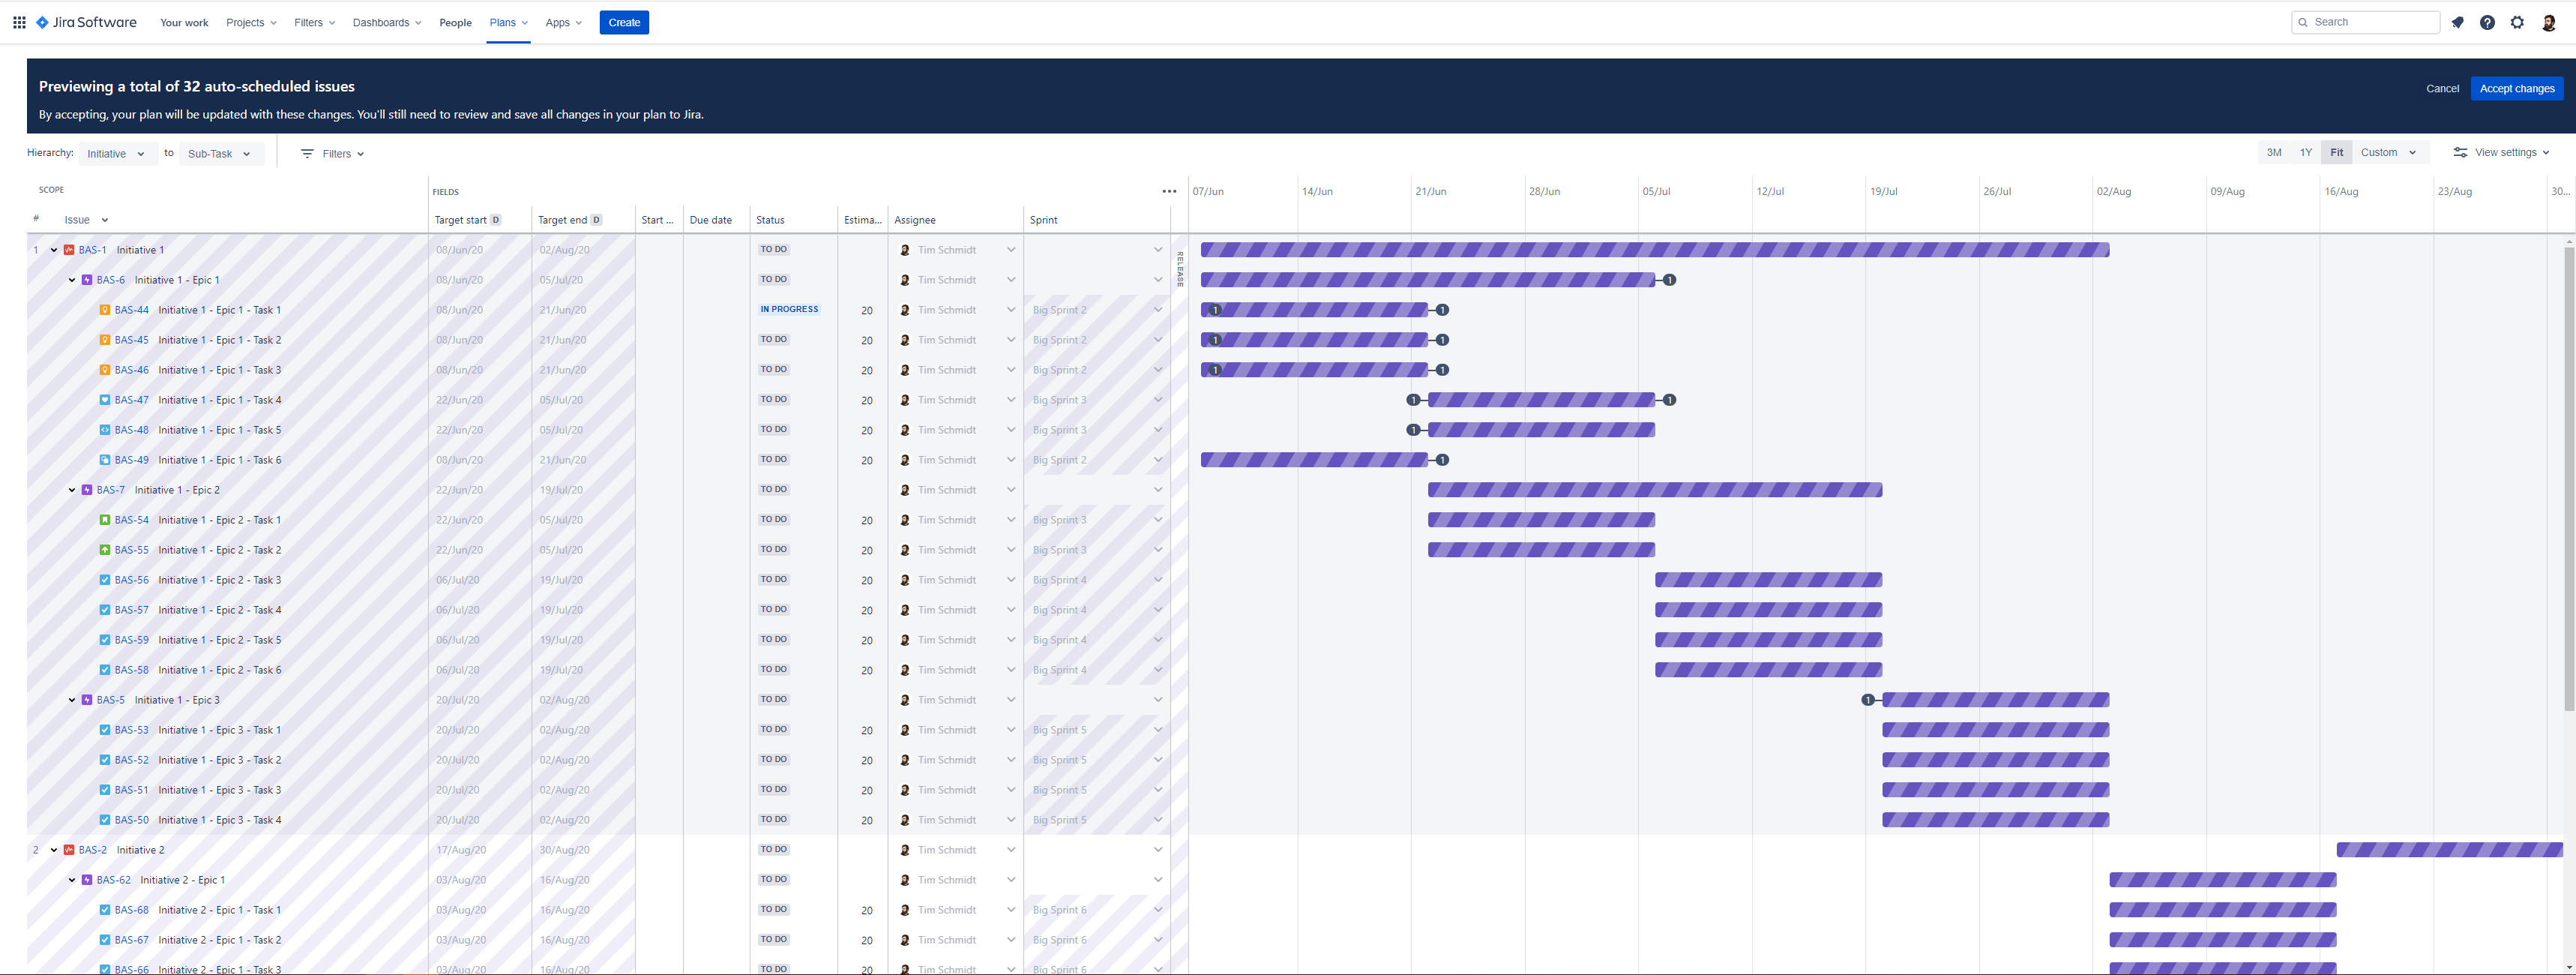Click the dependency badge left of BAS-5 bar
Viewport: 2576px width, 975px height.
1868,700
